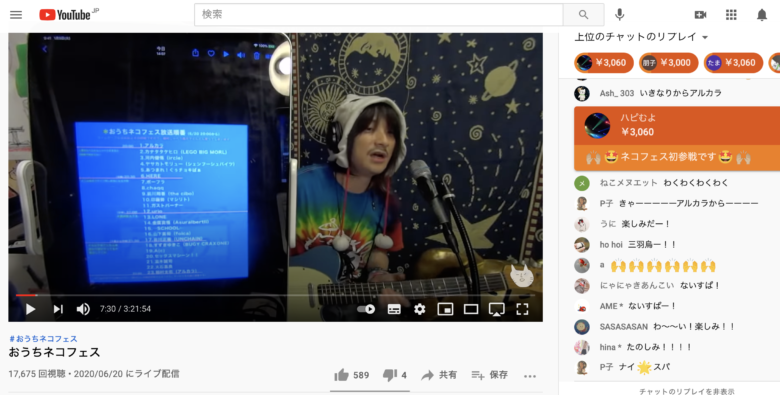Click the search magnifier button
Viewport: 780px width, 395px height.
click(584, 14)
